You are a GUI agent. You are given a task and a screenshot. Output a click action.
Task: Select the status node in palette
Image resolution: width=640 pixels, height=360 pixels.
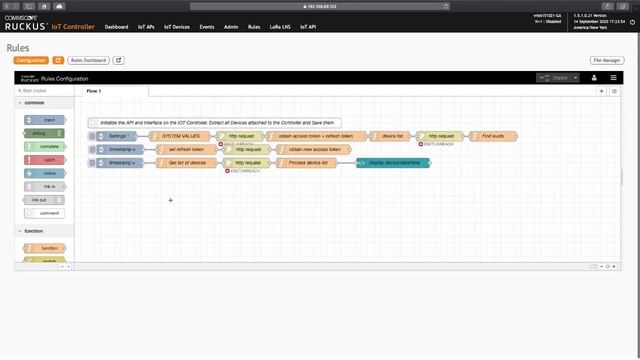click(x=44, y=173)
